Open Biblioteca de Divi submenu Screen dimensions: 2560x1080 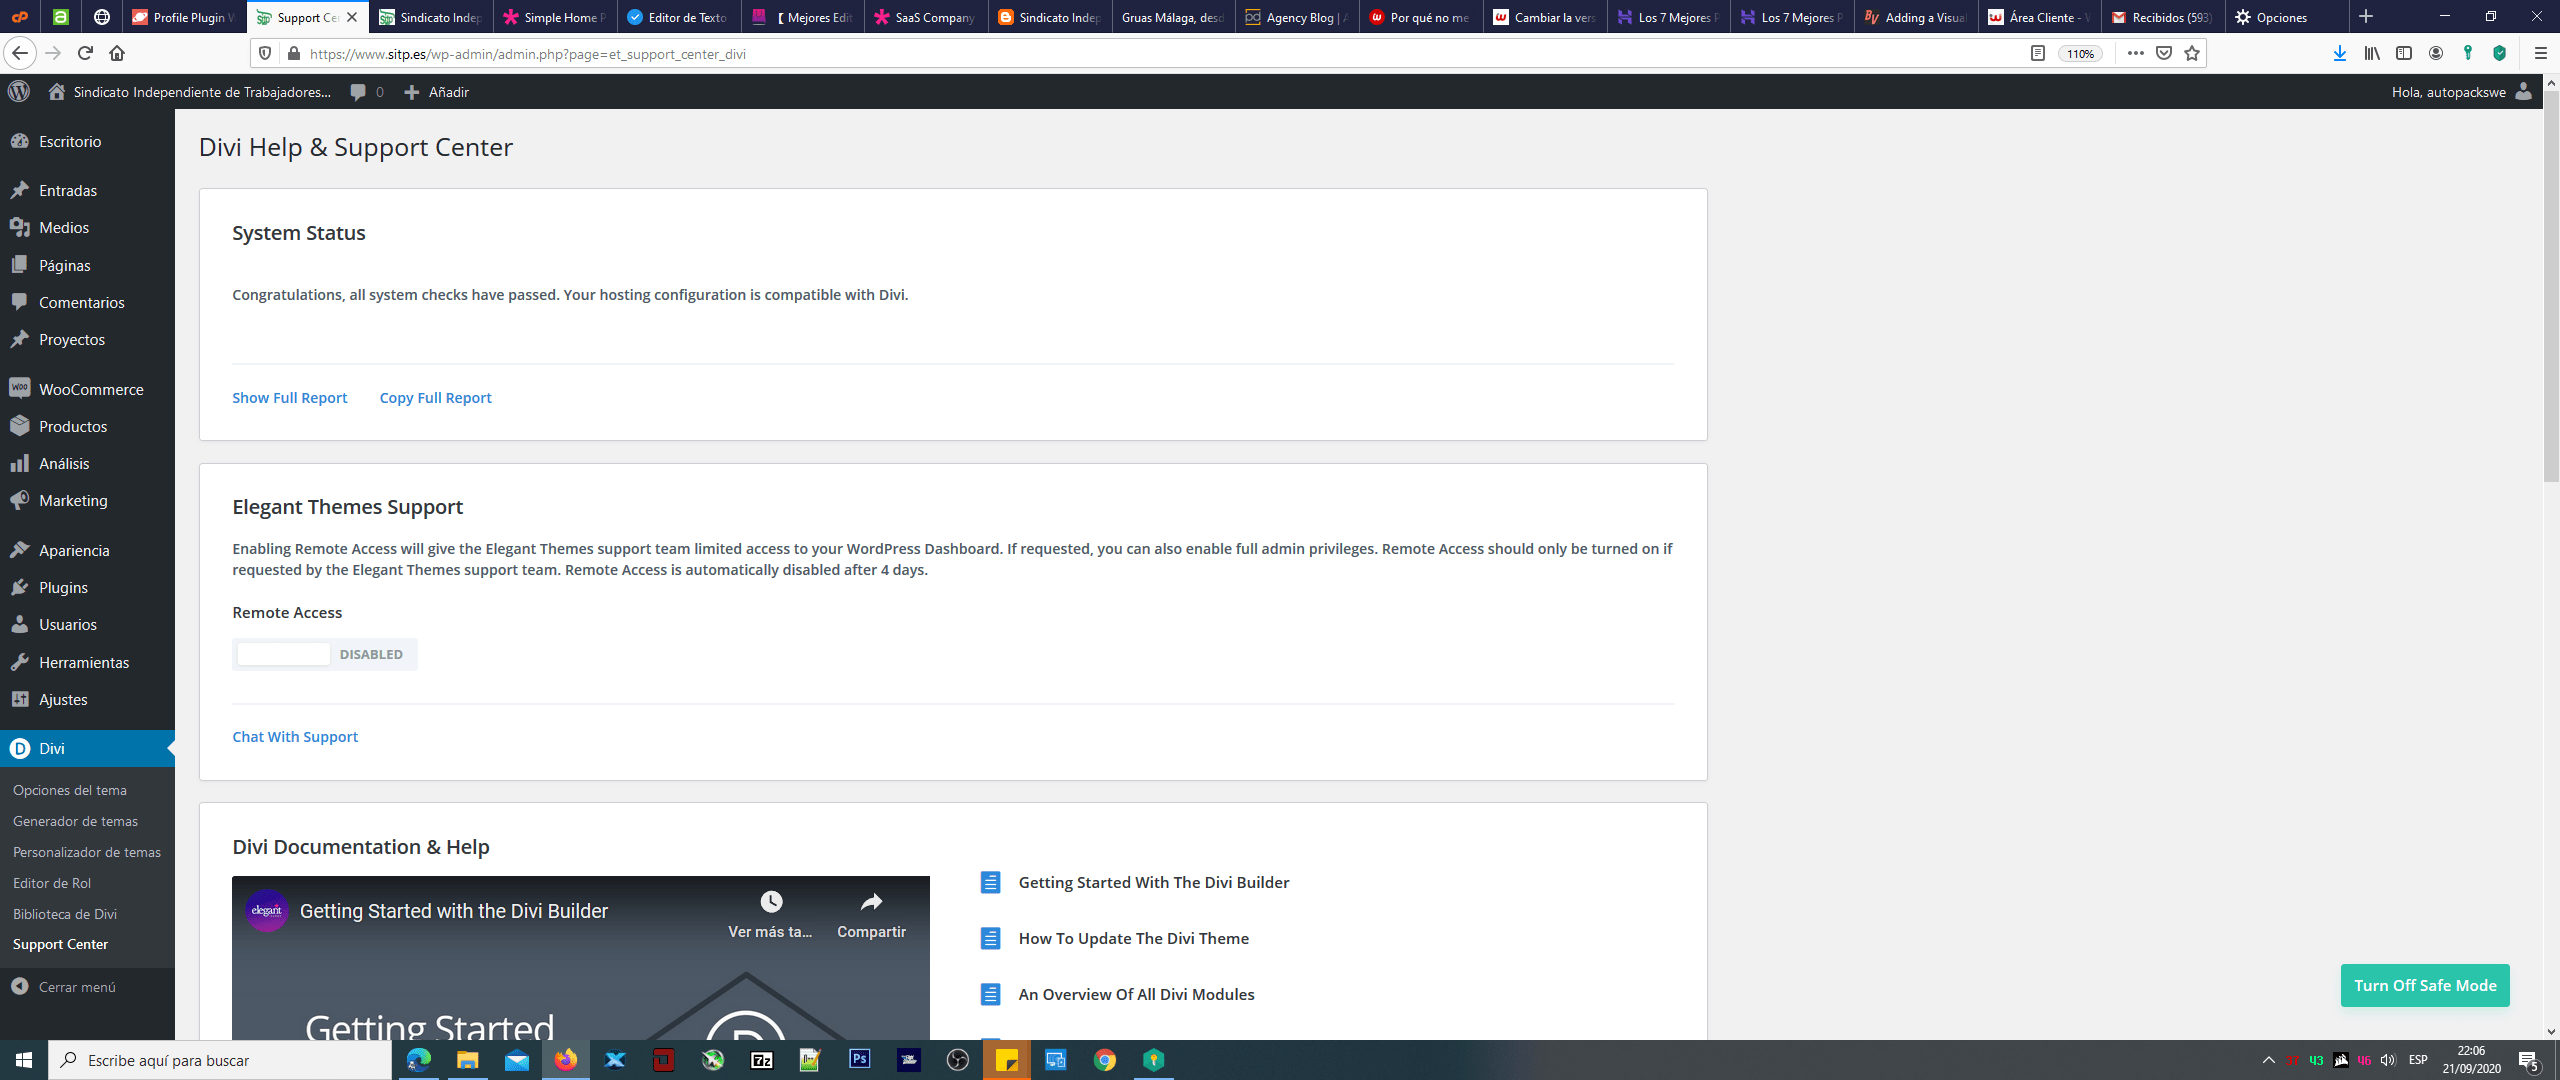(x=65, y=914)
